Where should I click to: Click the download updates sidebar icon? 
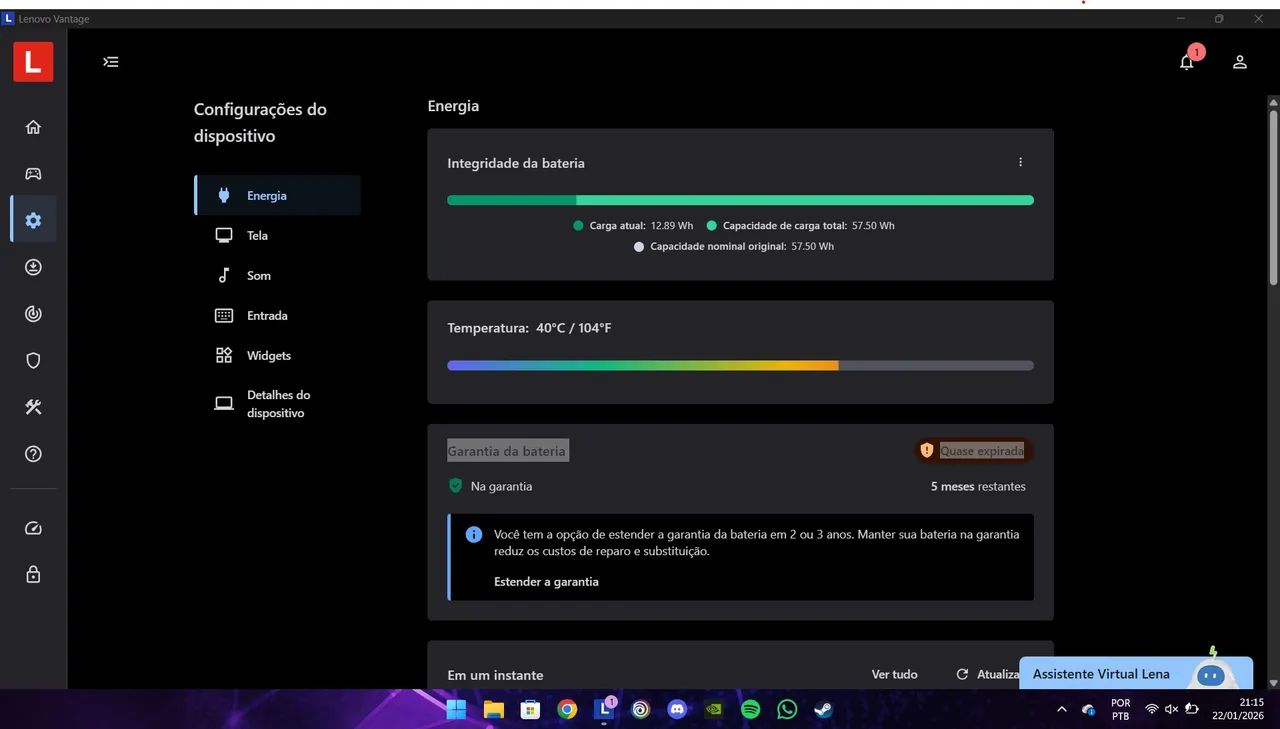point(33,267)
